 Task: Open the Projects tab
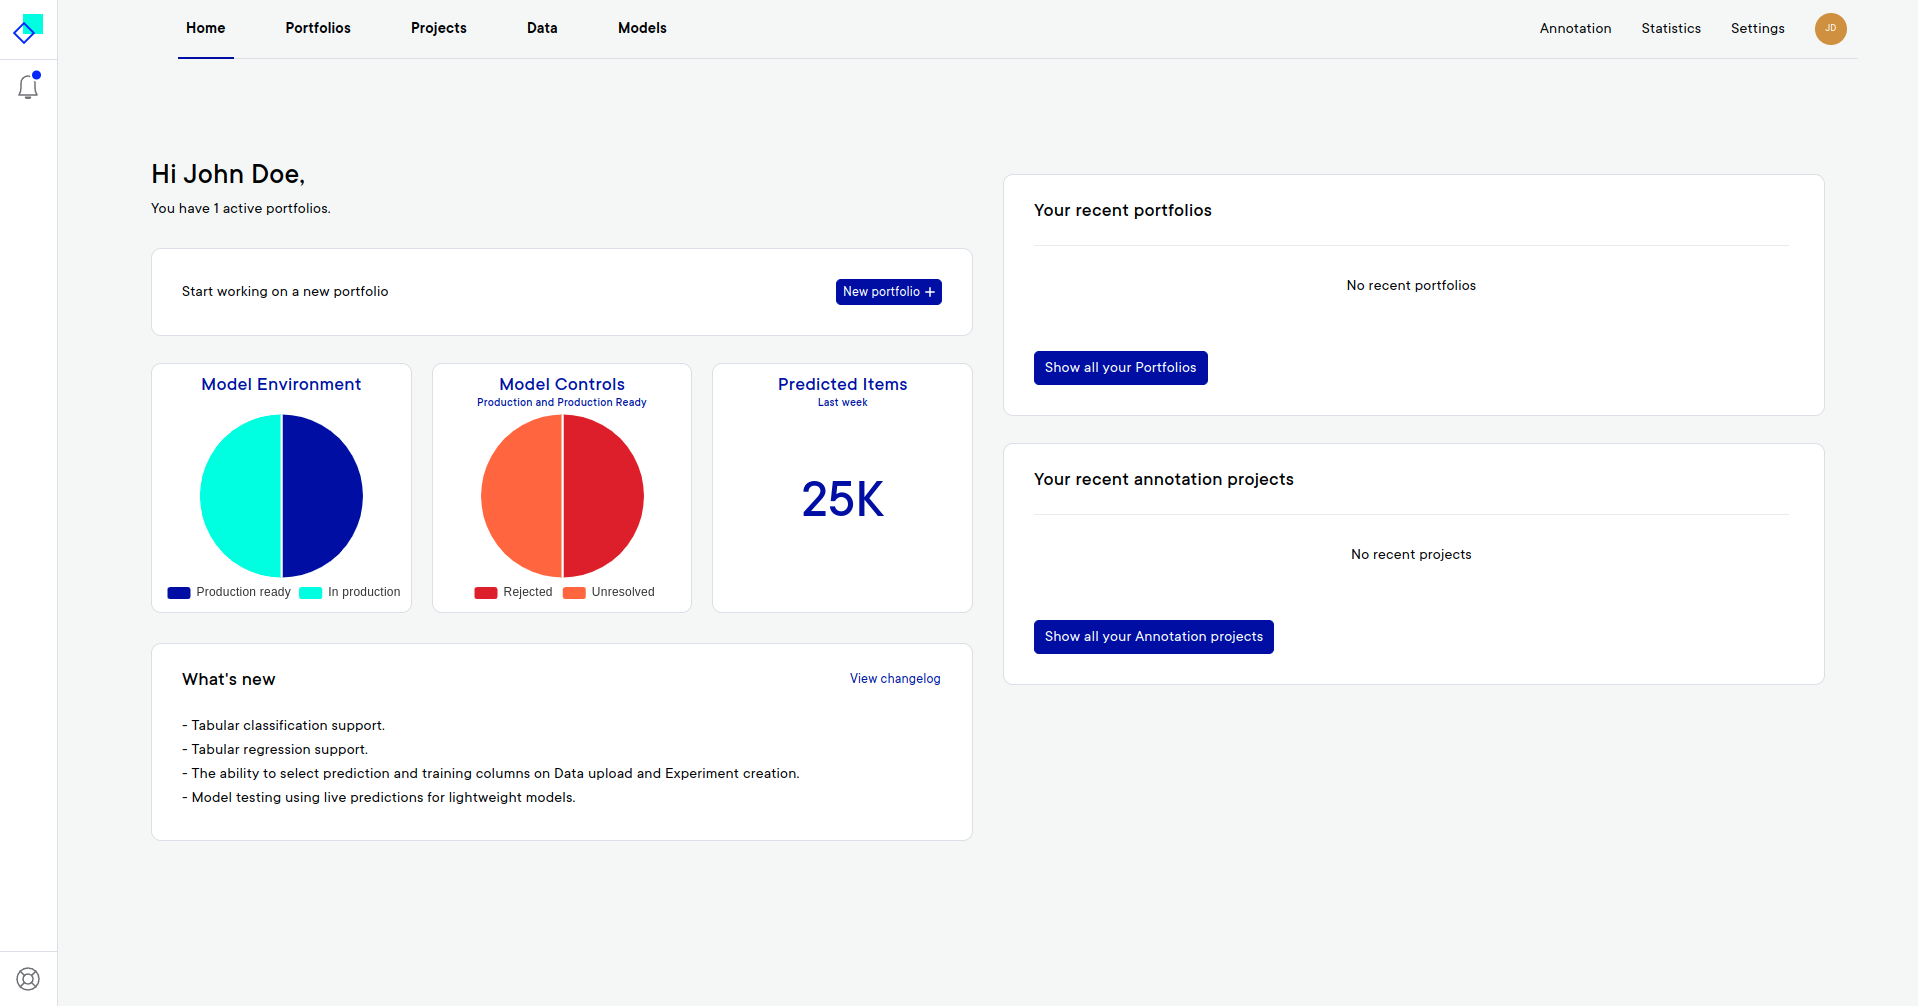[438, 29]
